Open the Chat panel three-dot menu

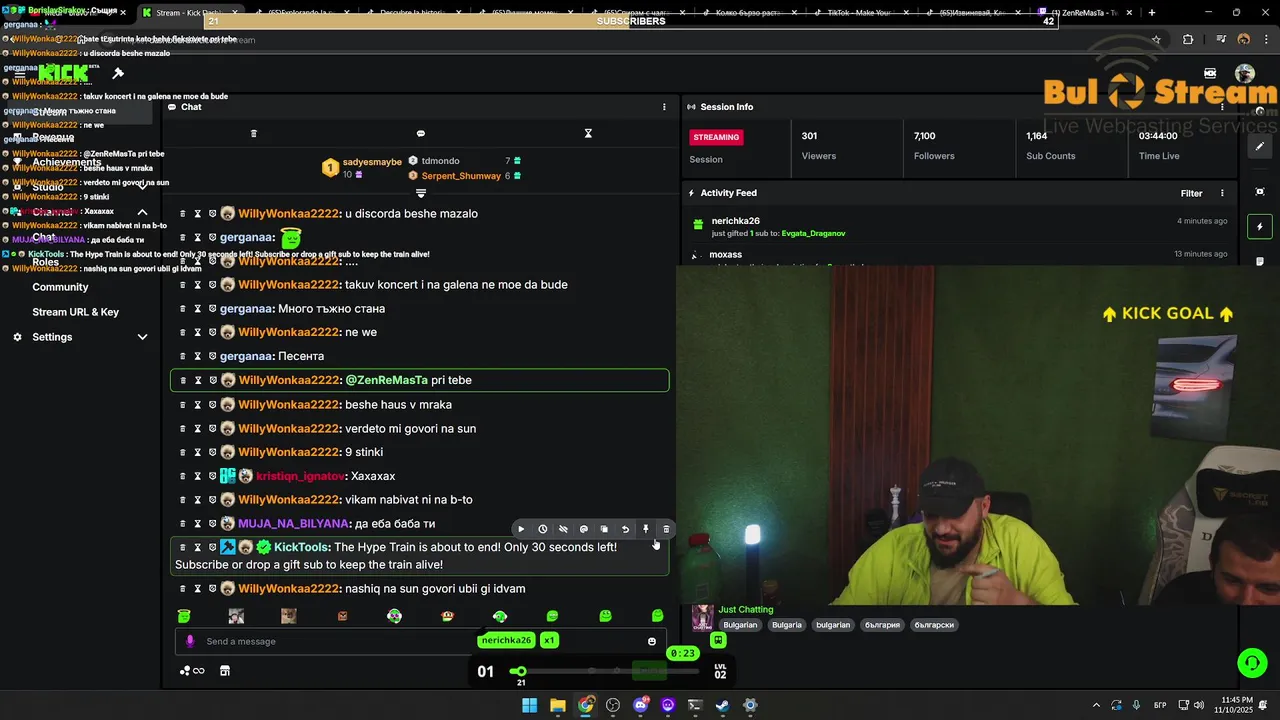pyautogui.click(x=664, y=107)
